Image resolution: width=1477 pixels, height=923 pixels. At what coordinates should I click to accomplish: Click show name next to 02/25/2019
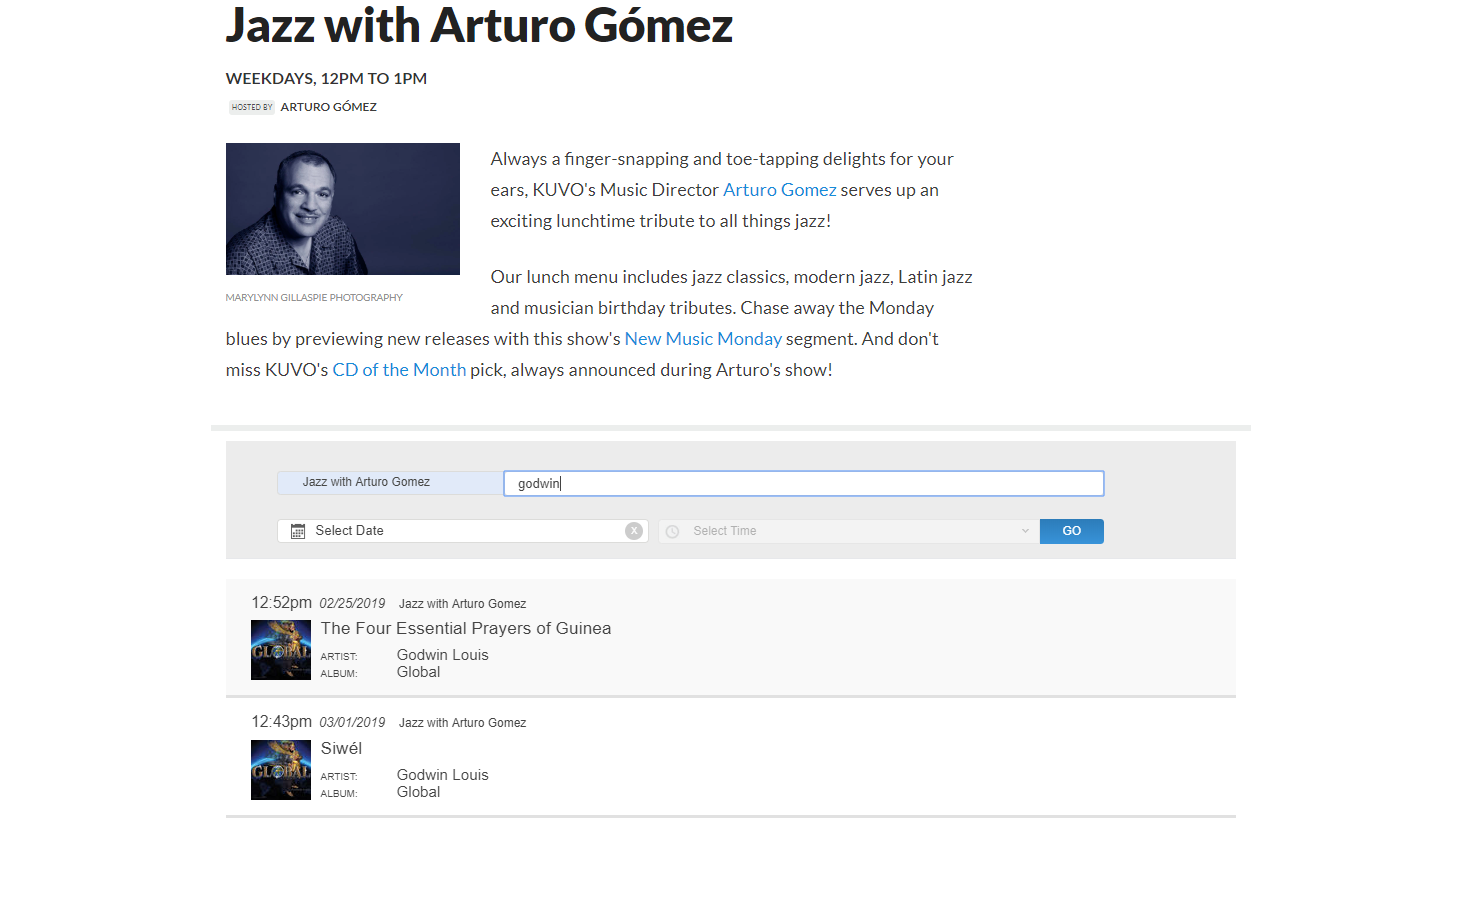(x=462, y=604)
